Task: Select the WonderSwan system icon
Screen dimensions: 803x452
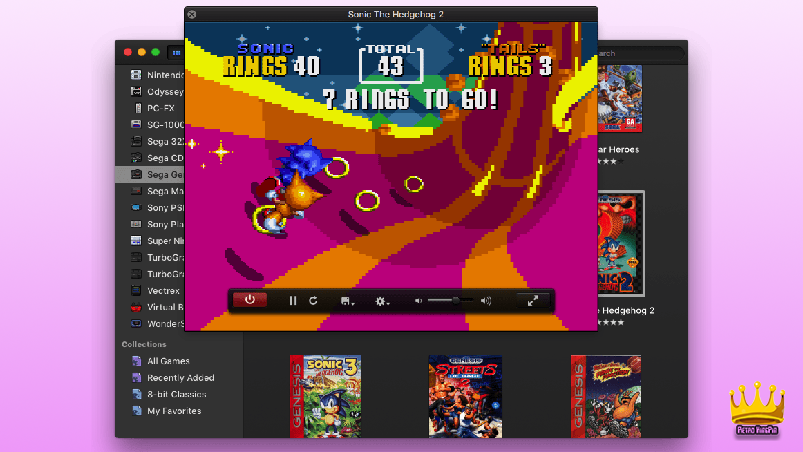Action: point(136,324)
